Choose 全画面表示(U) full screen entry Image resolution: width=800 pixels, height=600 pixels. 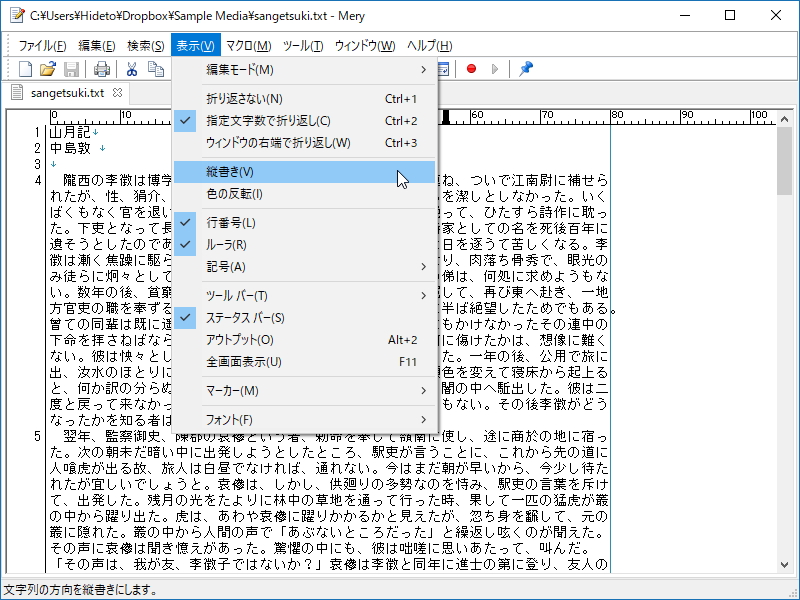[305, 362]
